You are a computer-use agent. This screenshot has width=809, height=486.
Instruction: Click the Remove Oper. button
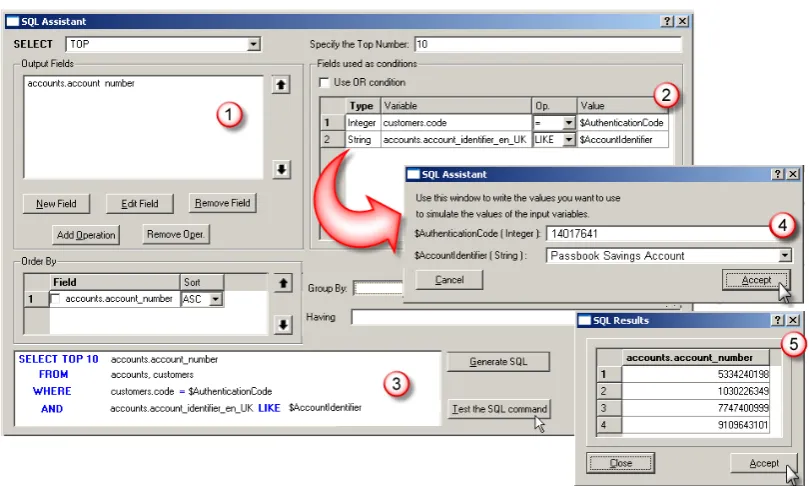(x=176, y=234)
